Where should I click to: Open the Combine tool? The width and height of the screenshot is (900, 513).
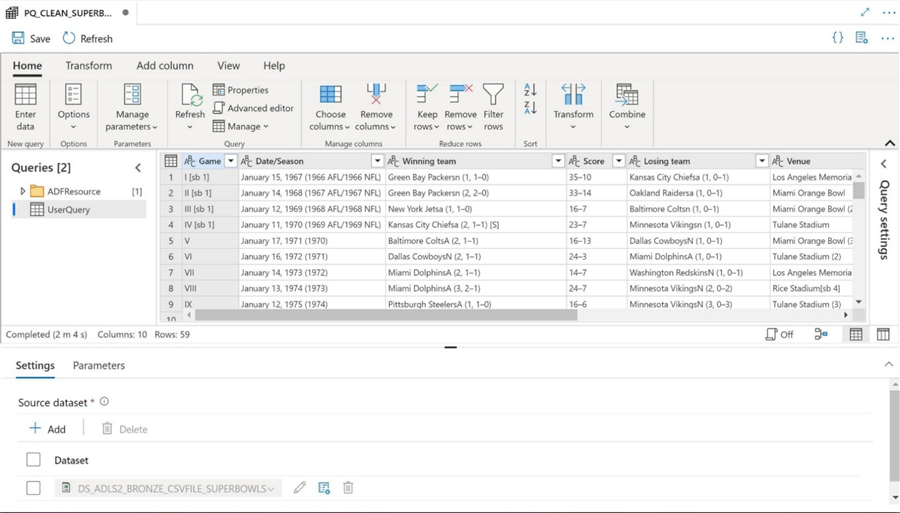[627, 96]
